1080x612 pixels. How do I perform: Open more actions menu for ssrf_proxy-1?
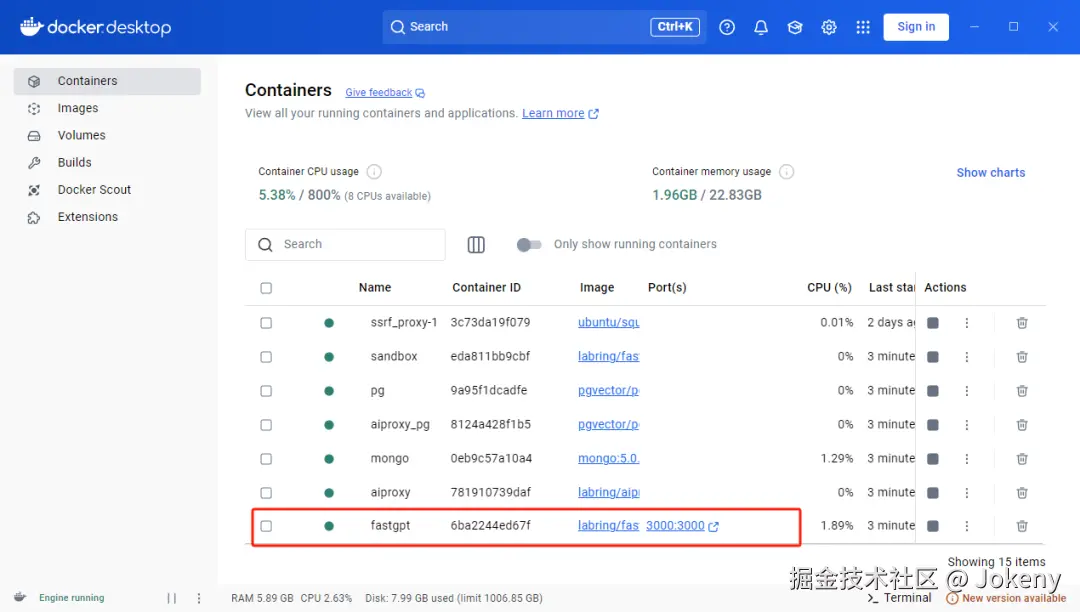(966, 323)
